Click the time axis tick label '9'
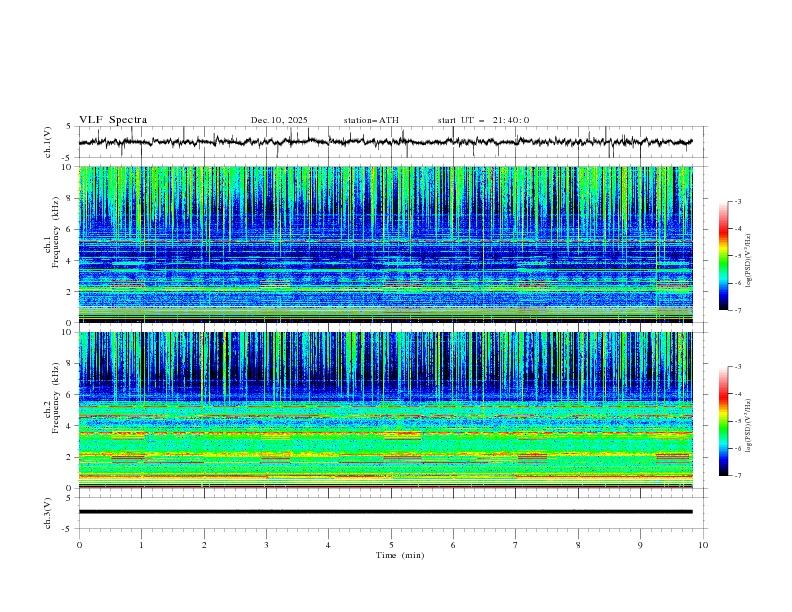The width and height of the screenshot is (792, 612). pyautogui.click(x=640, y=545)
